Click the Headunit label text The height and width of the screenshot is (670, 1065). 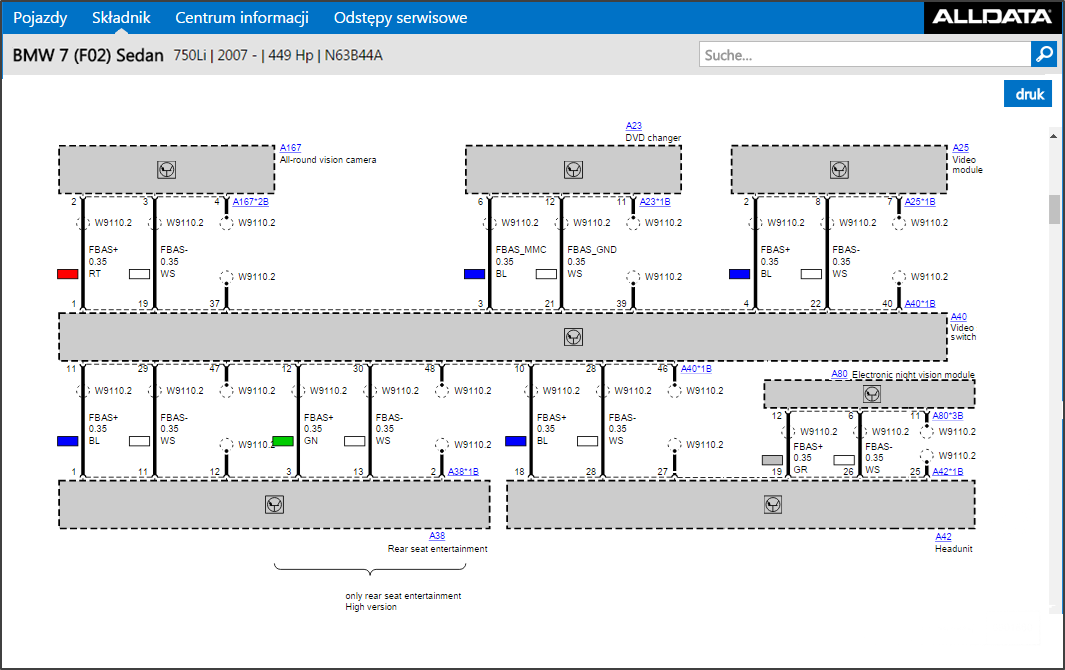point(954,548)
